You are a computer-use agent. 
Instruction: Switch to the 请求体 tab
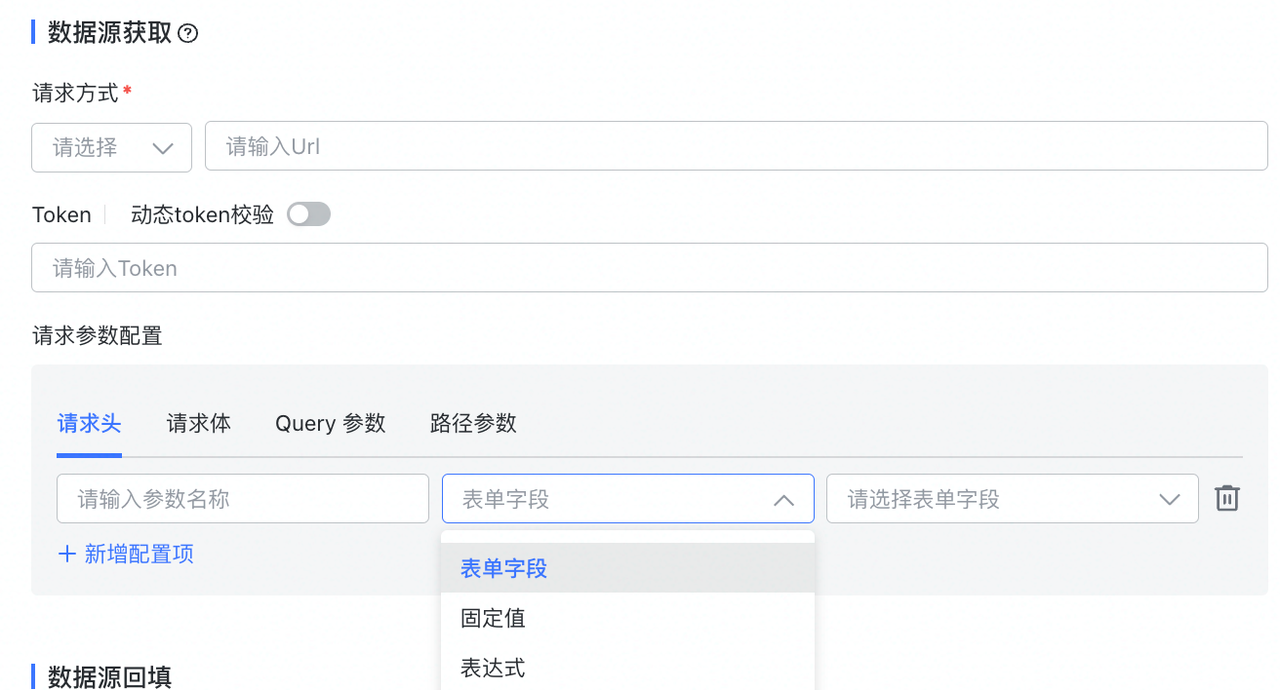tap(198, 423)
